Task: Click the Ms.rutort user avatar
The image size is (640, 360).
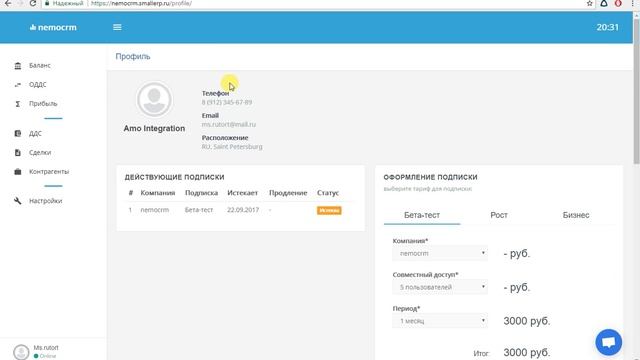Action: pyautogui.click(x=21, y=352)
